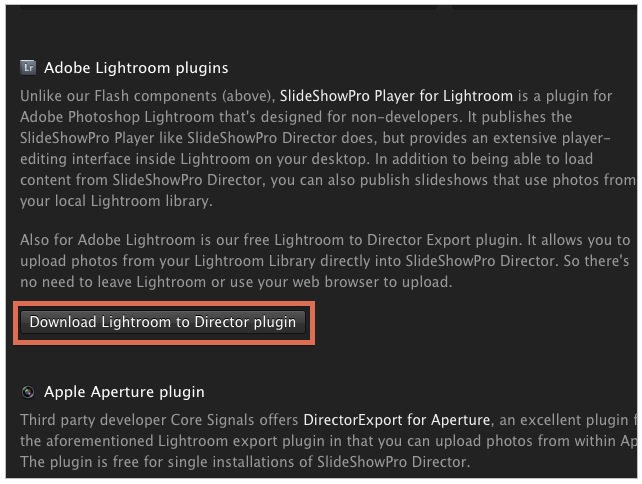Click the Apple Aperture lens icon

(x=28, y=392)
